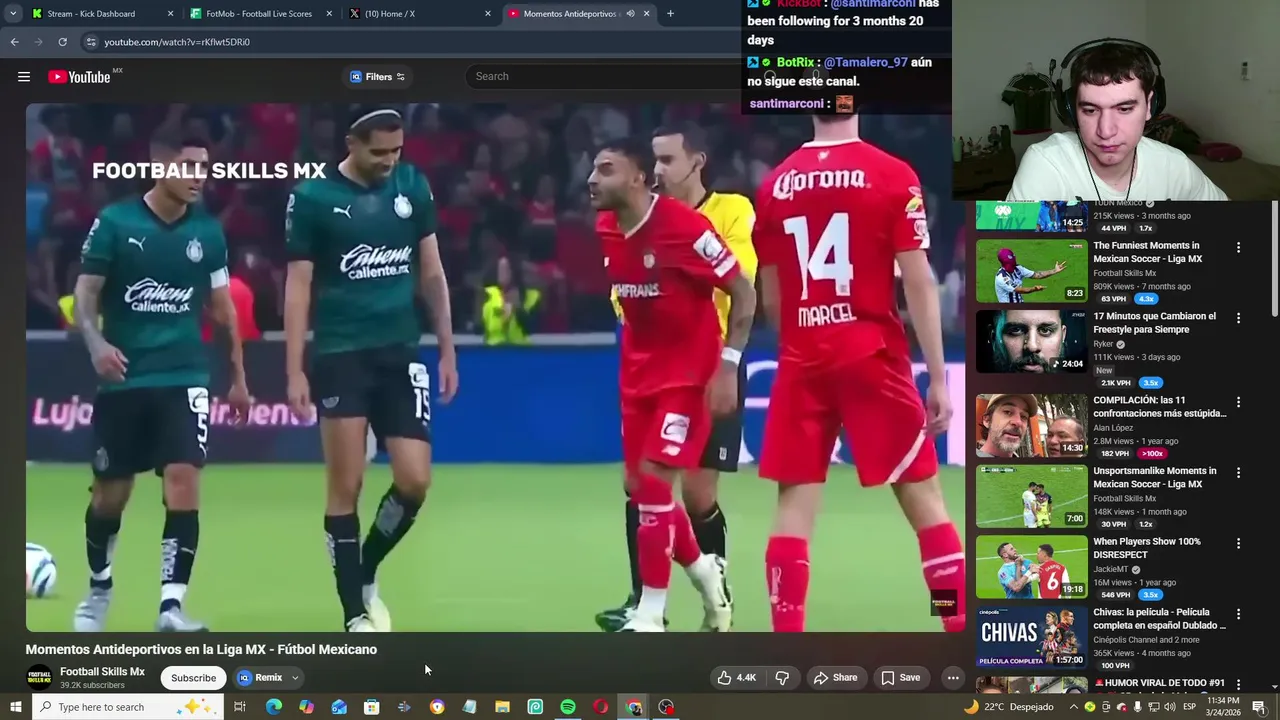Screen dimensions: 1280x720
Task: Open options for Chivas: la película
Action: 1238,614
